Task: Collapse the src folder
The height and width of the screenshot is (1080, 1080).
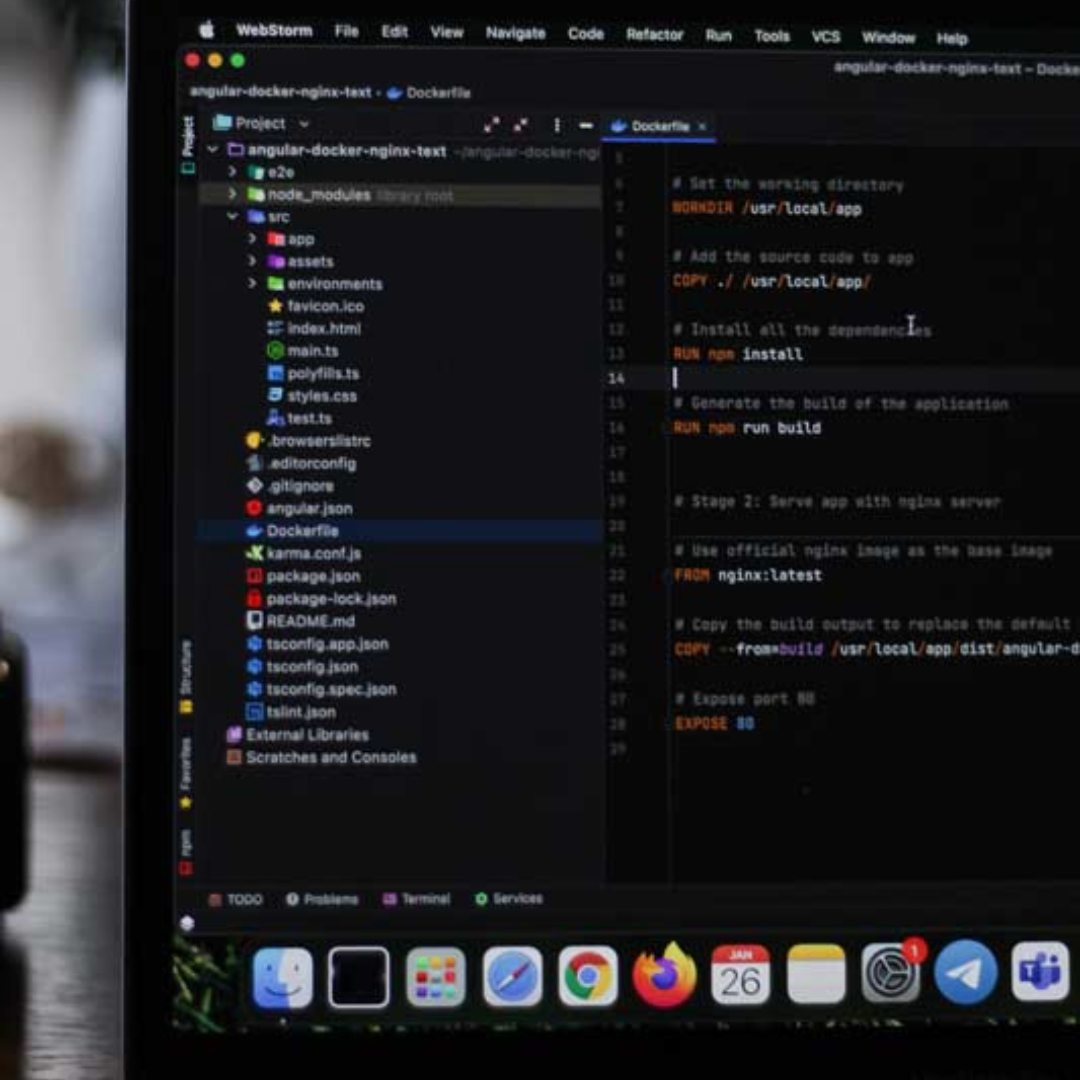Action: coord(233,217)
